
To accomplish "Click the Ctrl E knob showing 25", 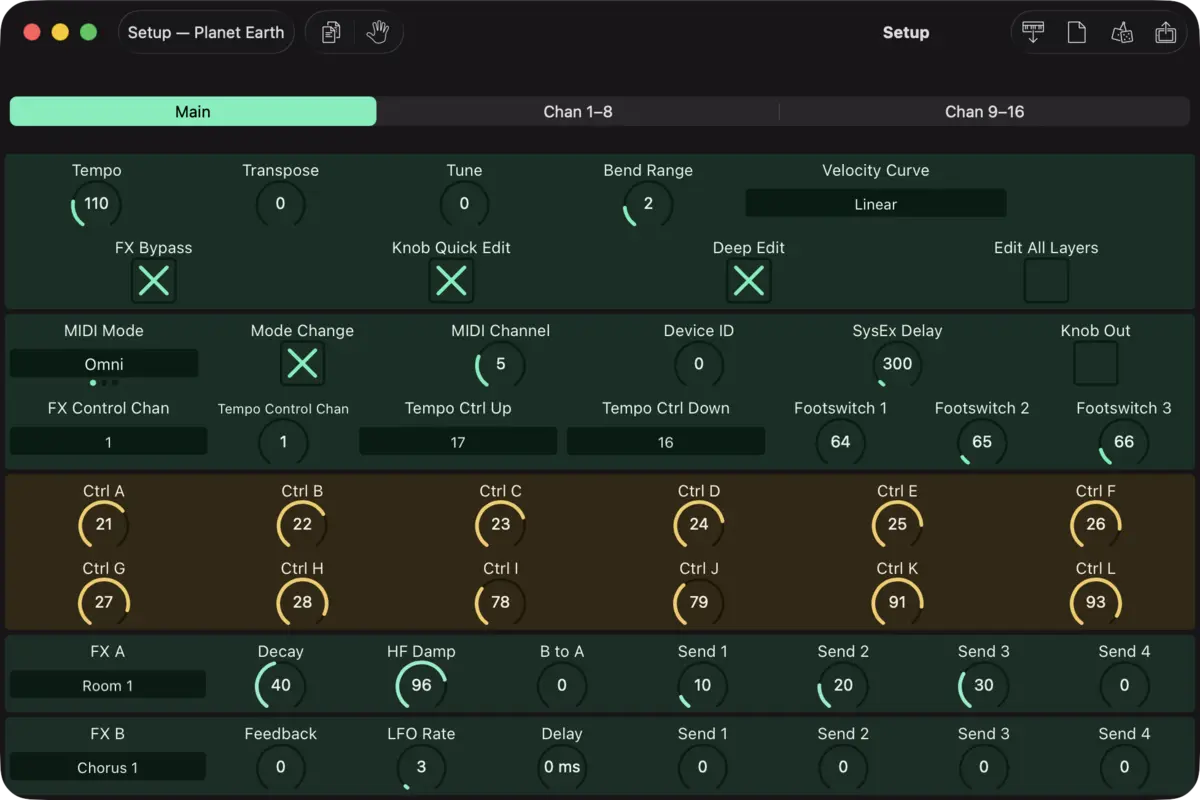I will coord(897,524).
